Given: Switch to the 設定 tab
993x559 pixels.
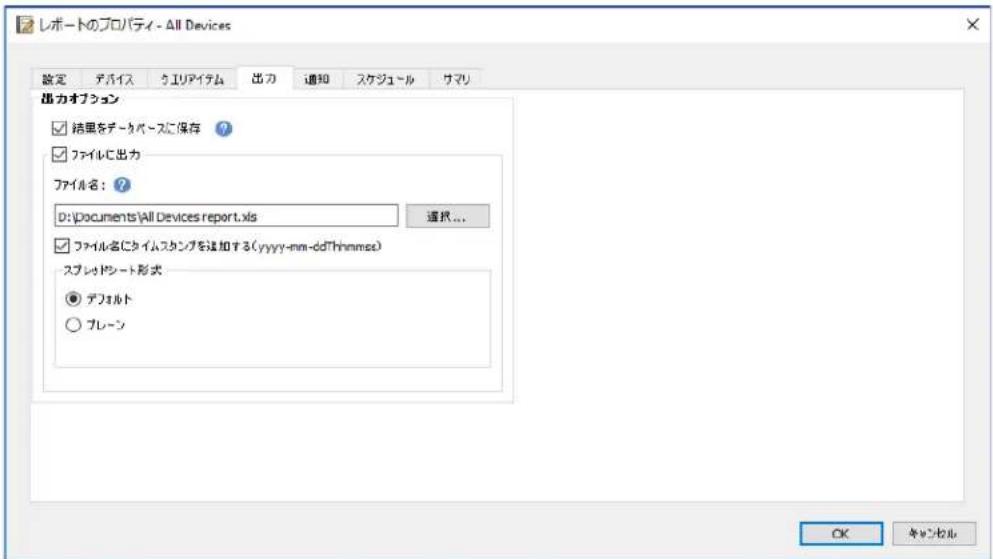Looking at the screenshot, I should click(x=54, y=79).
